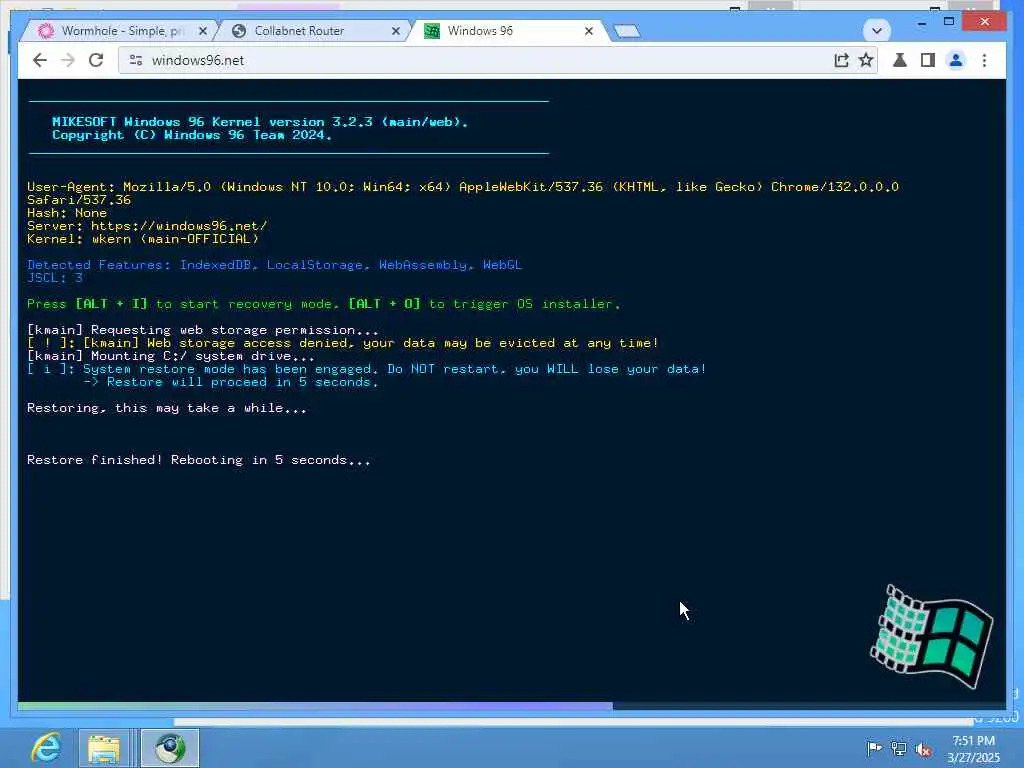Click the 'Restore finished! Rebooting' line
Screen dimensions: 1024x768
tap(199, 460)
